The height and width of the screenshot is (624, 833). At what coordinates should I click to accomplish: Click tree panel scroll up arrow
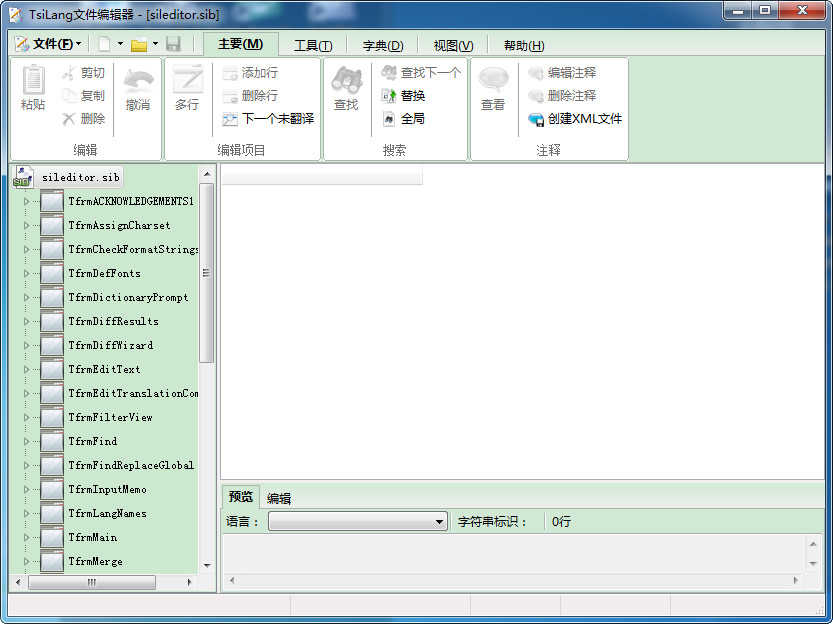[207, 174]
